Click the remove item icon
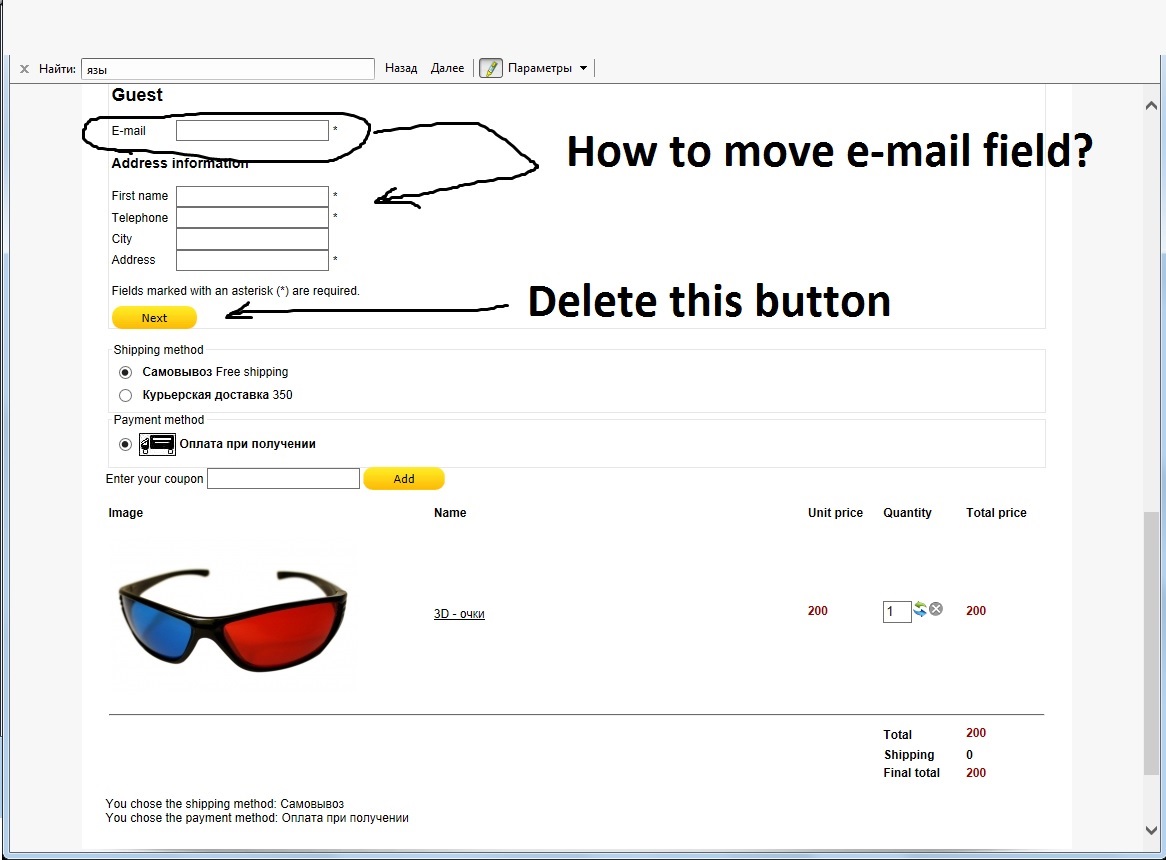 (x=936, y=609)
